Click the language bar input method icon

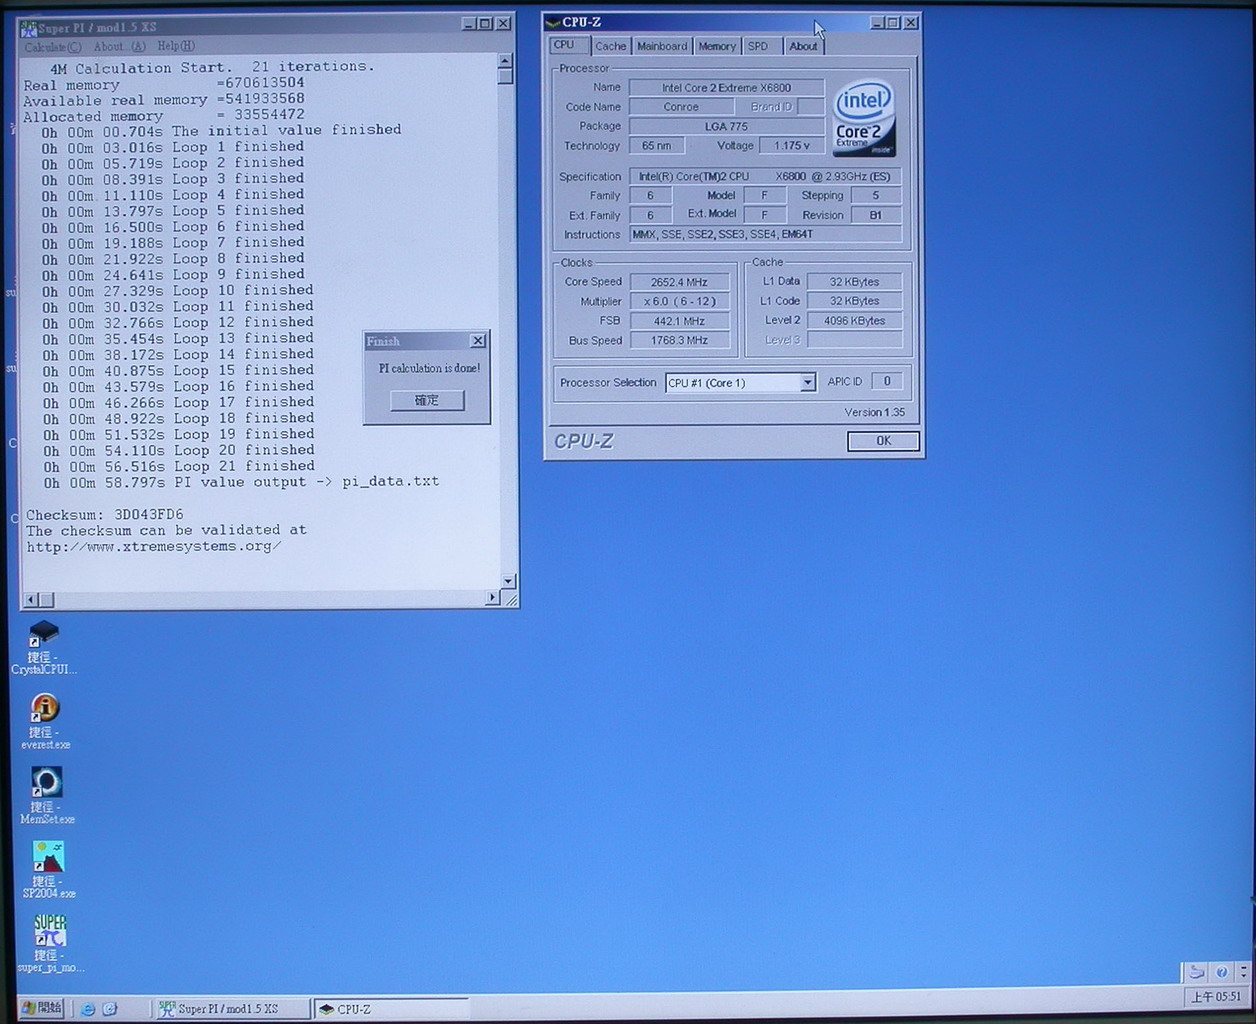click(1196, 971)
